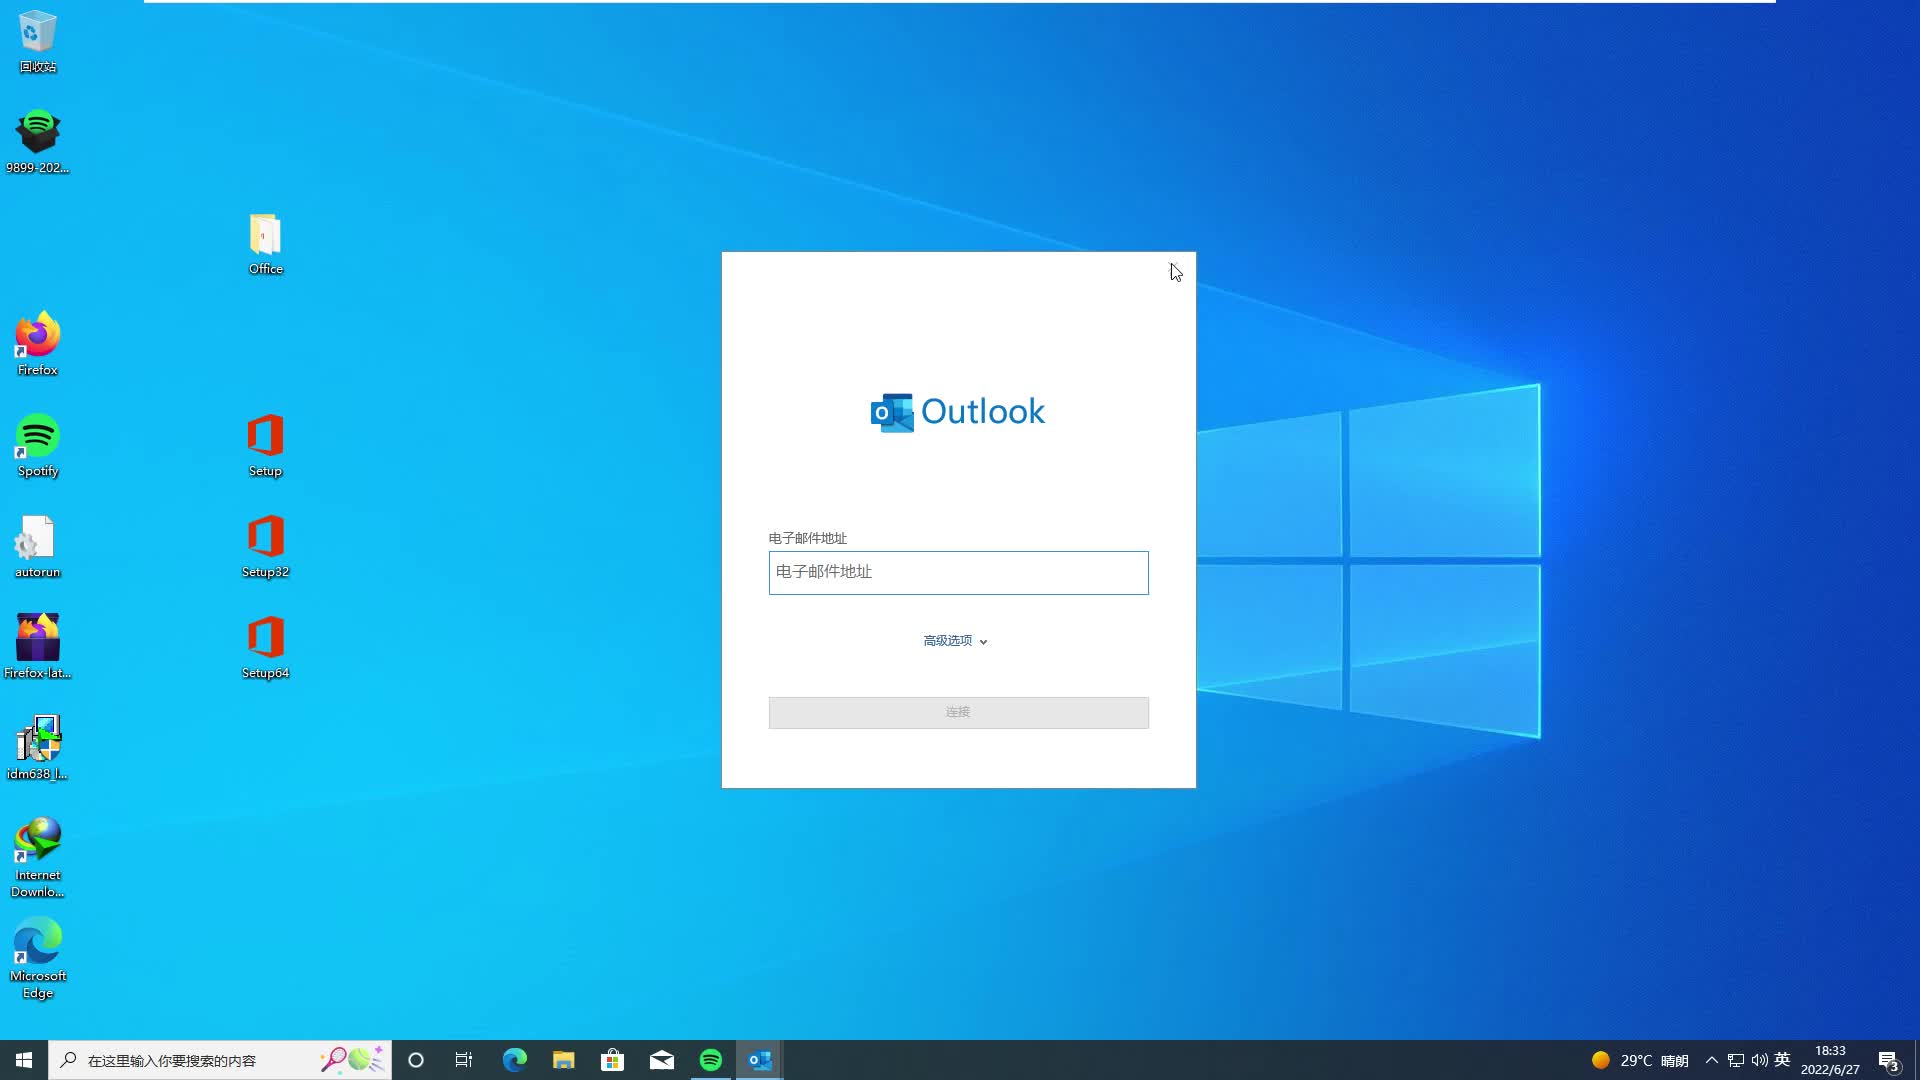
Task: Open Microsoft Store from the taskbar
Action: 612,1060
